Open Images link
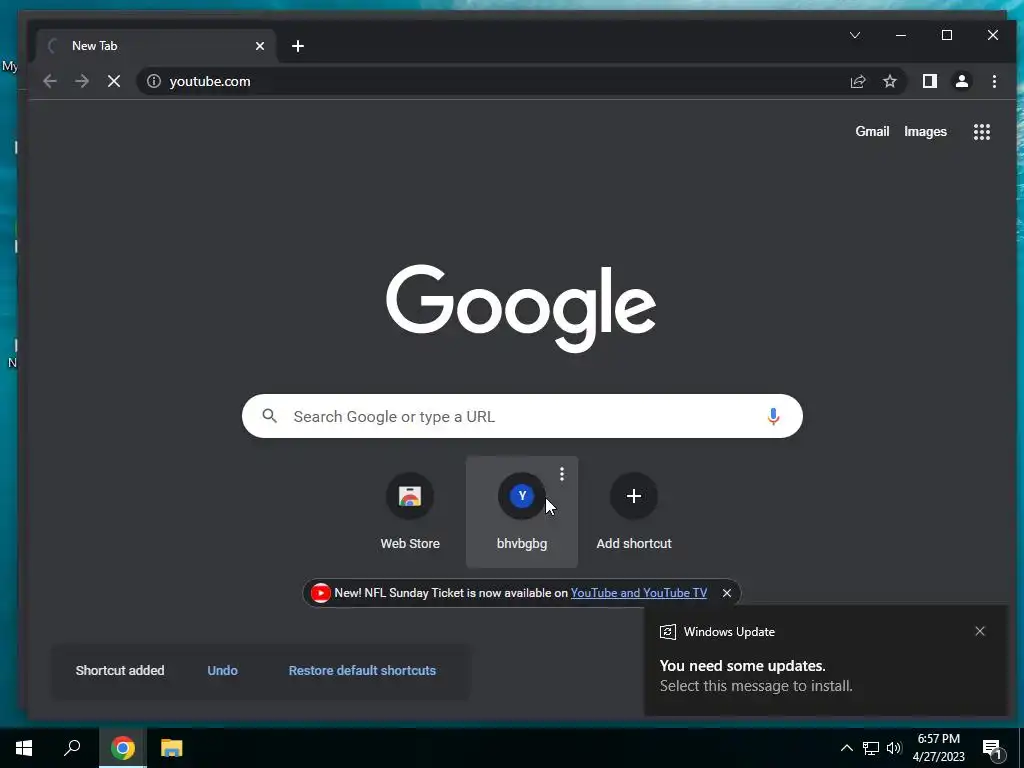1024x768 pixels. [x=925, y=131]
